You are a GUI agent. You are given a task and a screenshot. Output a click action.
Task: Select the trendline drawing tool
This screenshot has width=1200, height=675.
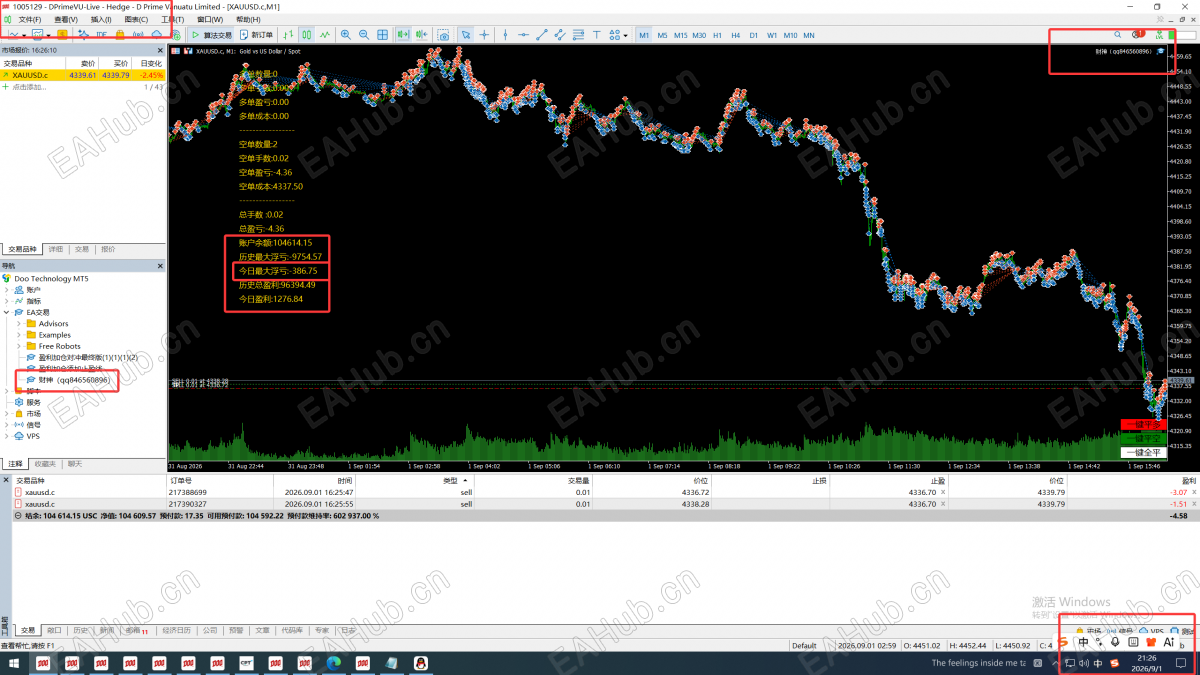[x=542, y=35]
